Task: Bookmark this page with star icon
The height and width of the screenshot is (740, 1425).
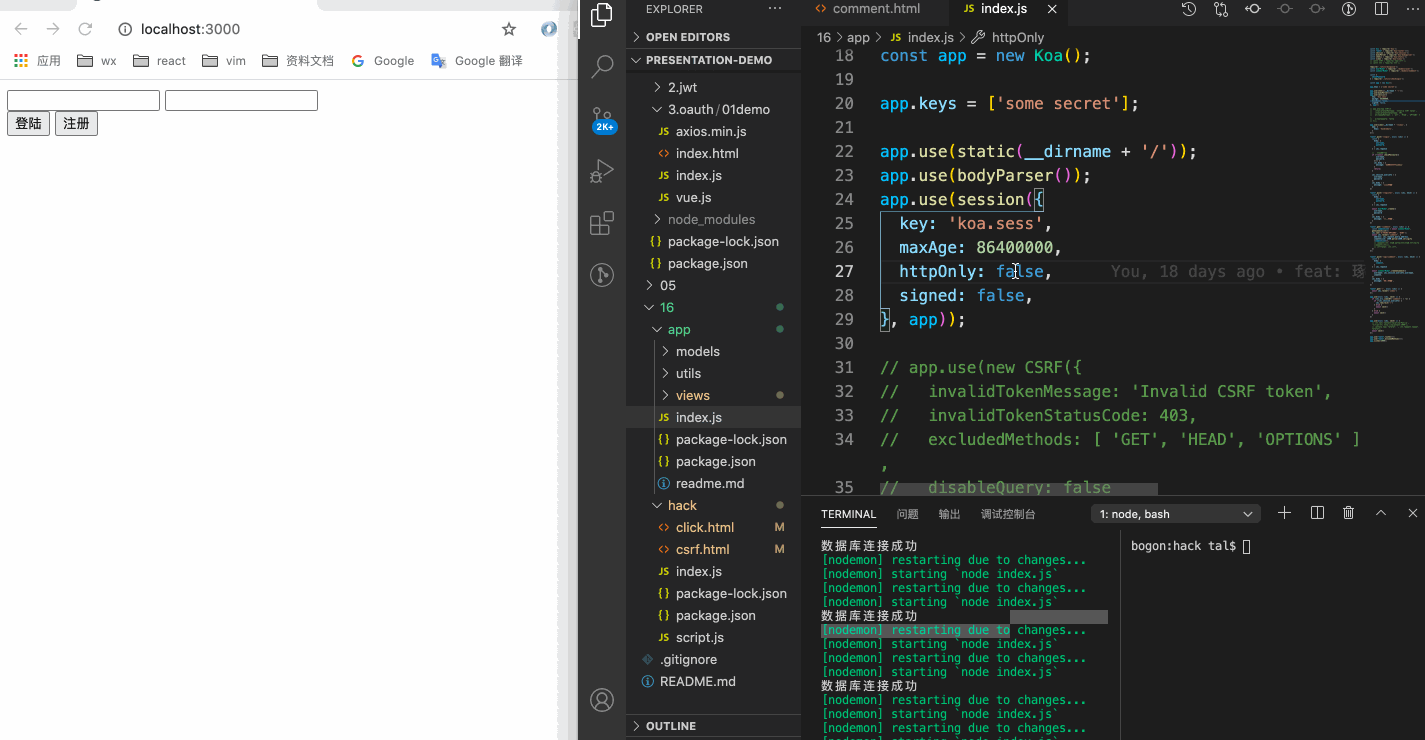Action: click(509, 29)
